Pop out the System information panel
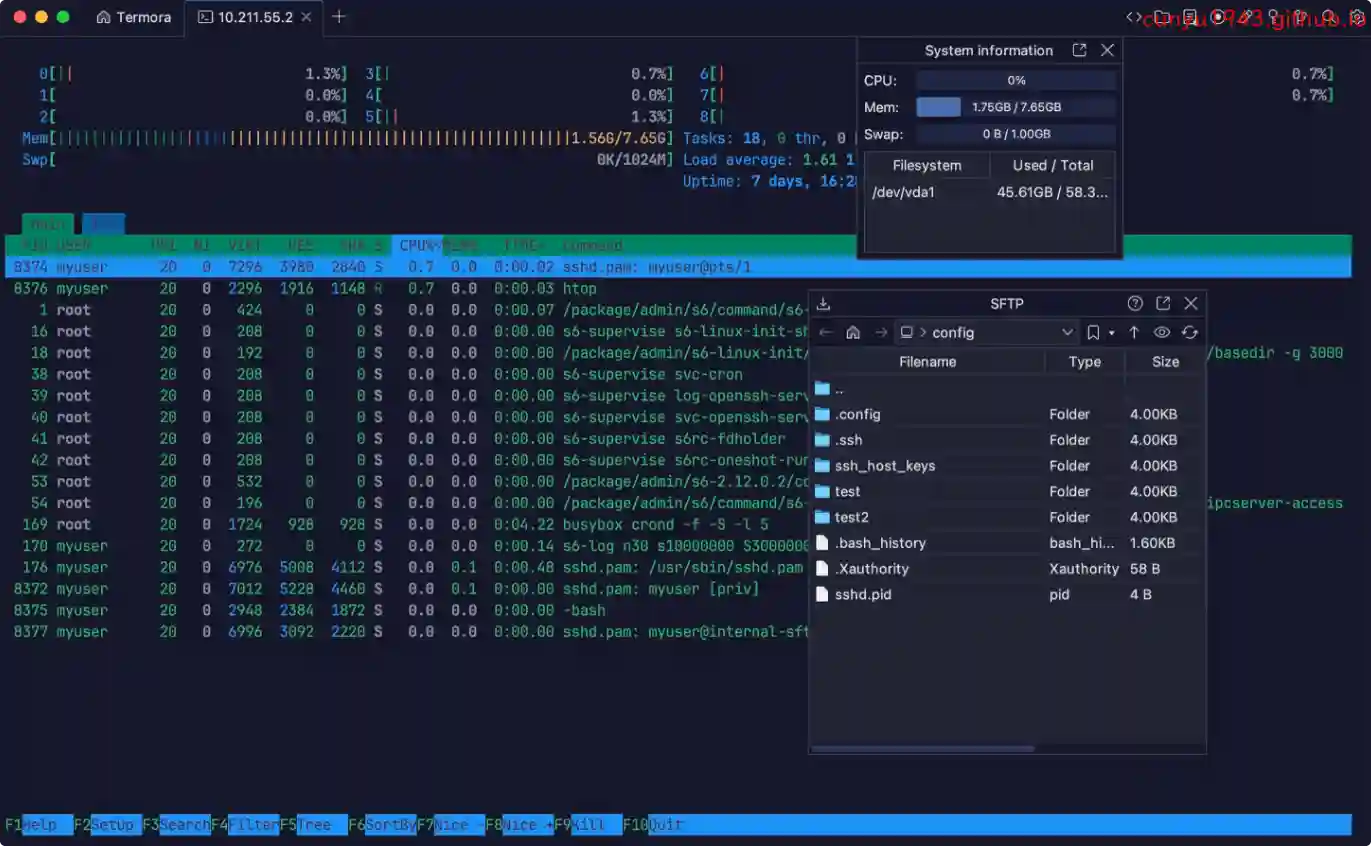The image size is (1371, 846). tap(1079, 51)
